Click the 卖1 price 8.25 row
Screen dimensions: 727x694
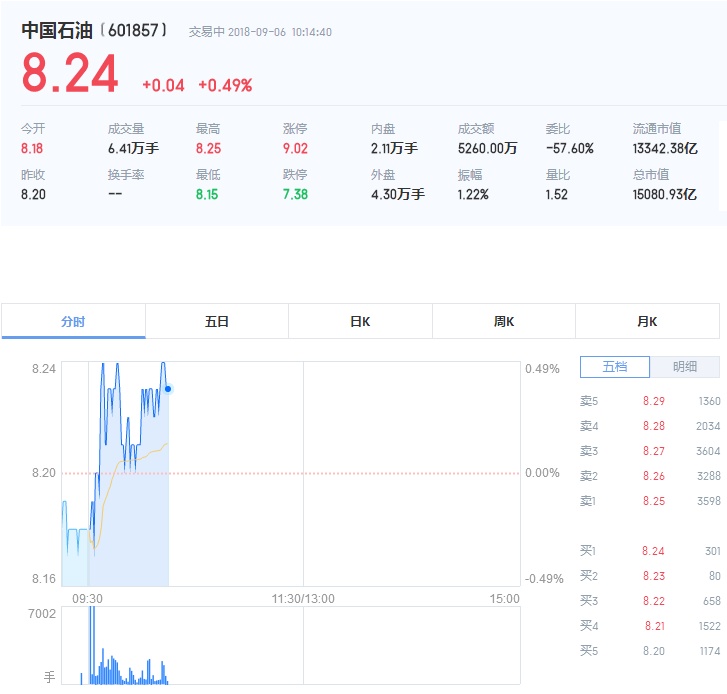click(650, 501)
